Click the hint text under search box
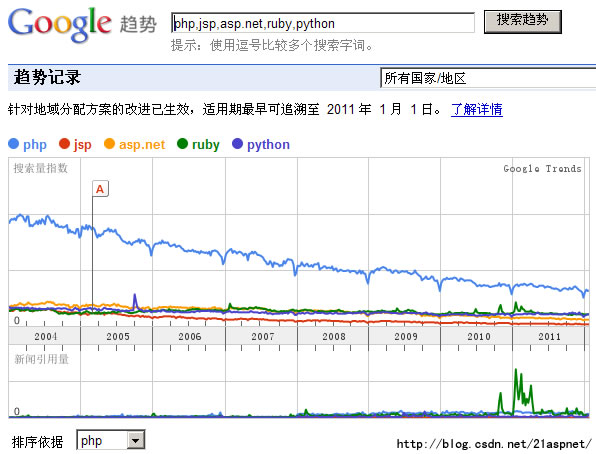 (272, 46)
